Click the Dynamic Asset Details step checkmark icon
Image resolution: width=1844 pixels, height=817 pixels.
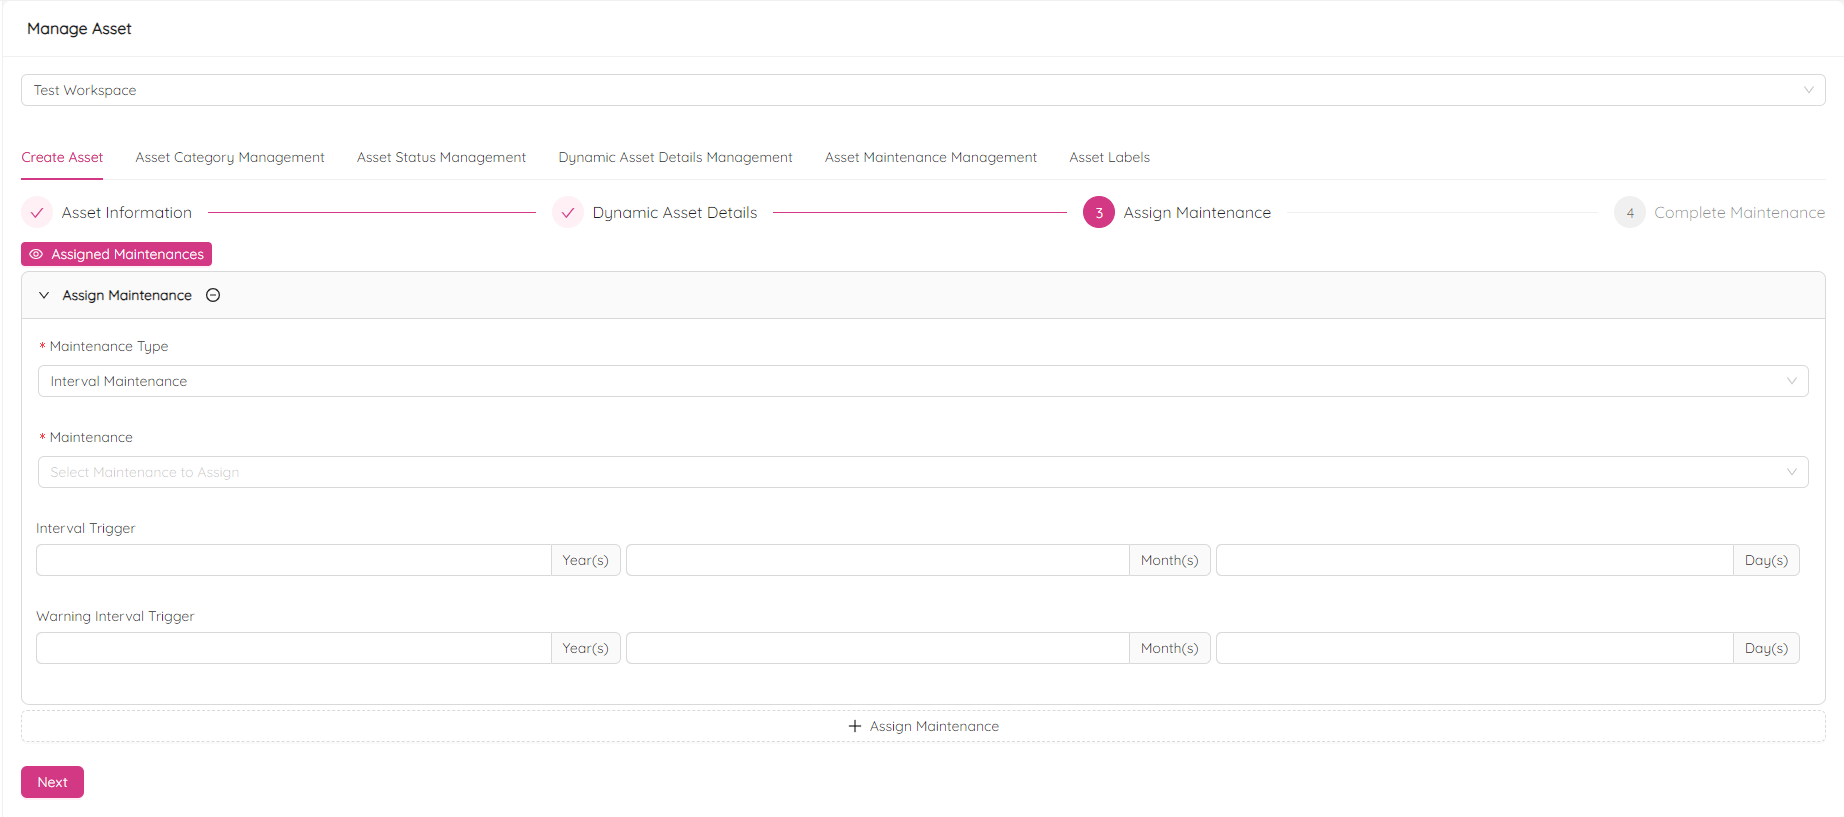[x=568, y=212]
